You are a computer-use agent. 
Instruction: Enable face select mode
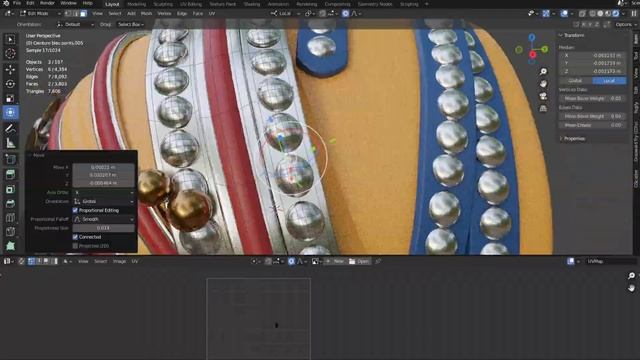click(83, 13)
